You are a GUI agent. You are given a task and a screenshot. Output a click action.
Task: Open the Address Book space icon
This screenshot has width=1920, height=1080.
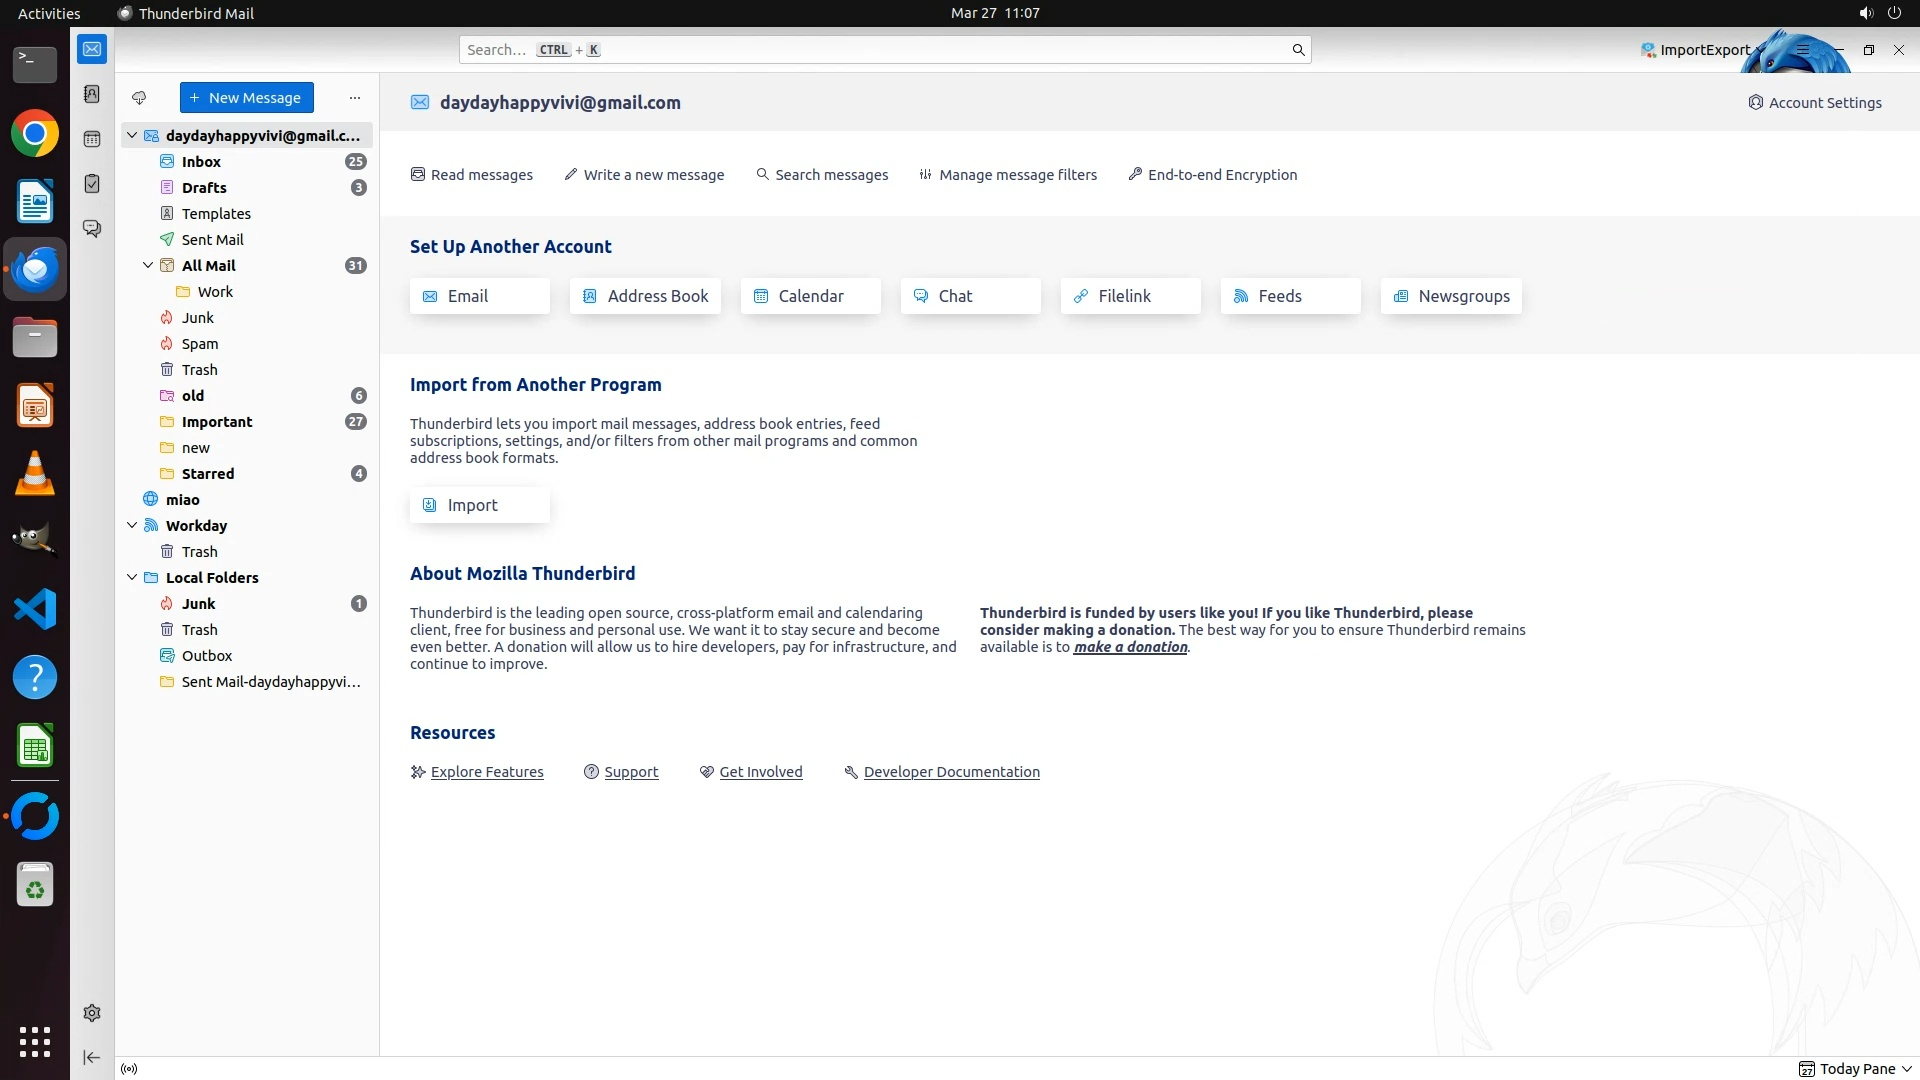(x=92, y=94)
